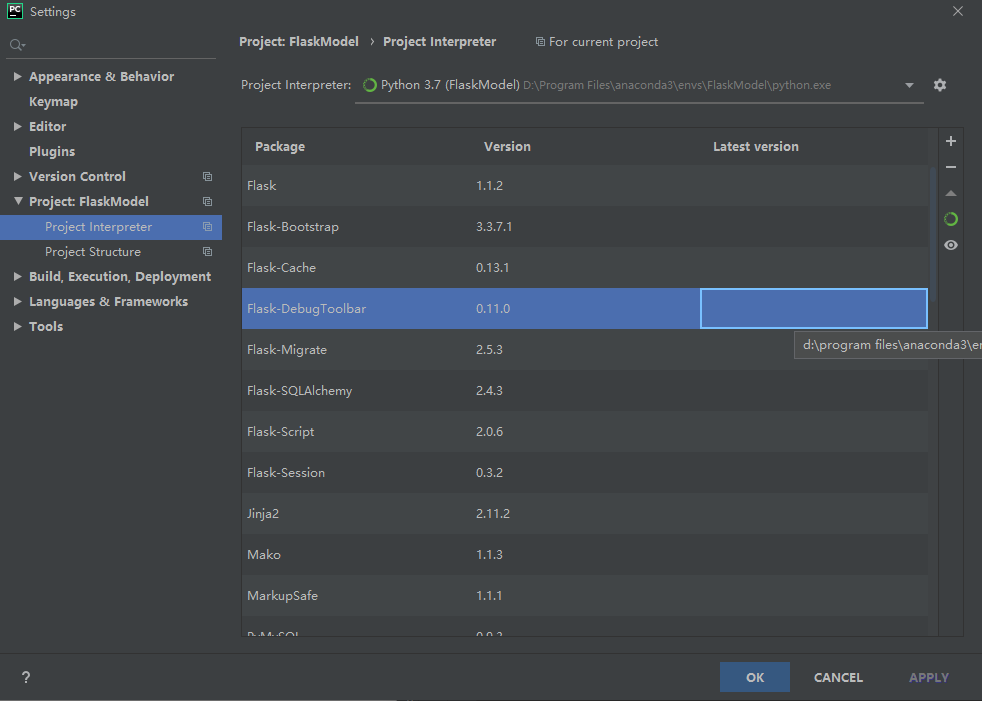Open the Project Interpreter dropdown arrow
982x701 pixels.
tap(909, 85)
